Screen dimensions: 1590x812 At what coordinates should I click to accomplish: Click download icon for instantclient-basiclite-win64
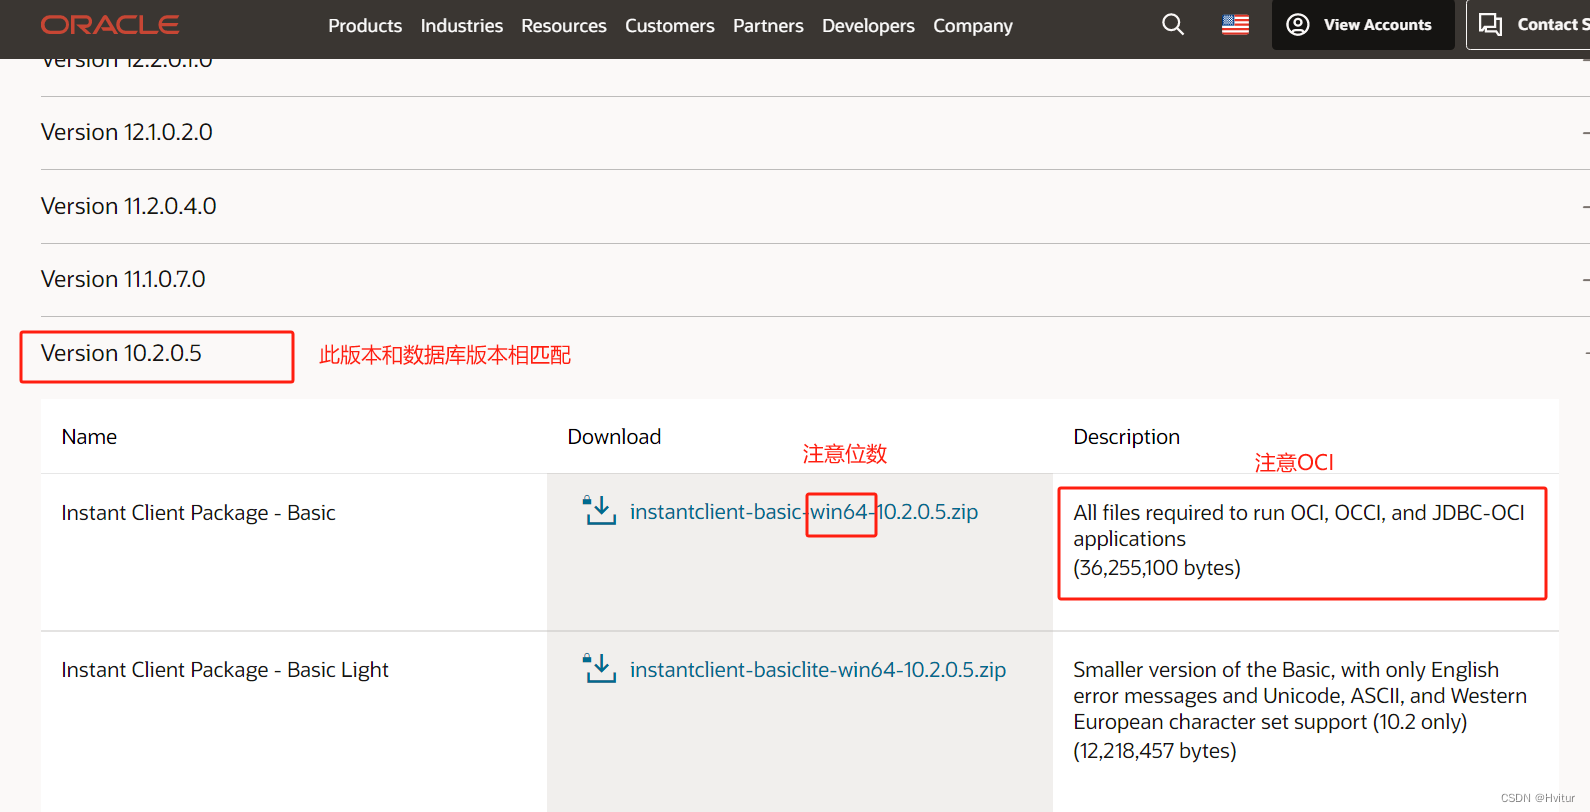click(x=600, y=669)
